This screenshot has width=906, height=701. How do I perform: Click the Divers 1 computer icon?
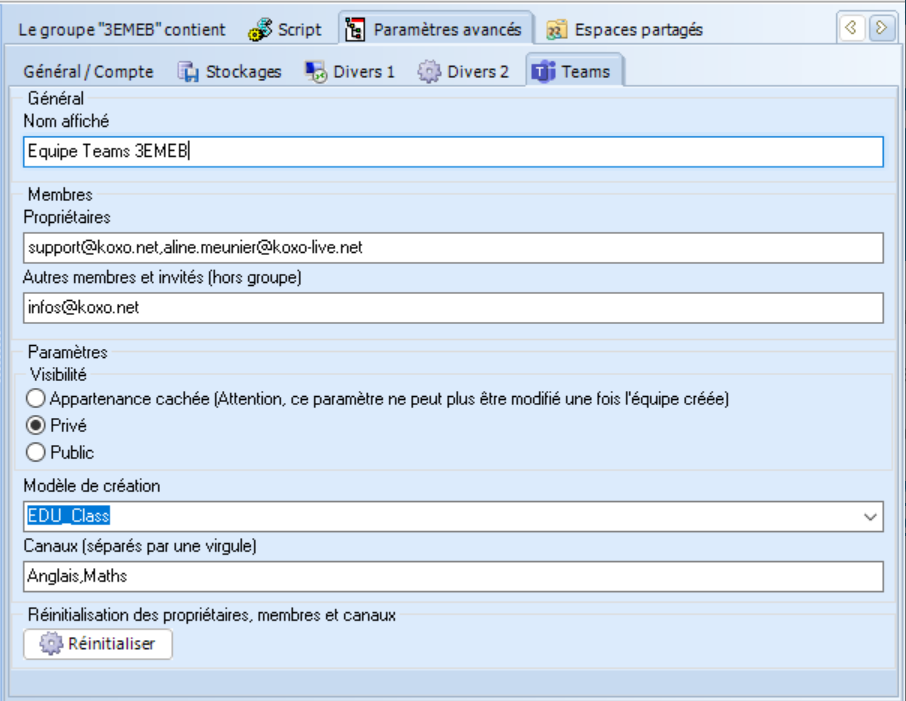click(x=316, y=72)
